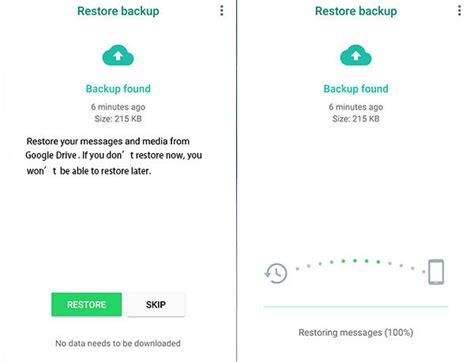Click the right 'Restore backup' title

coord(356,11)
